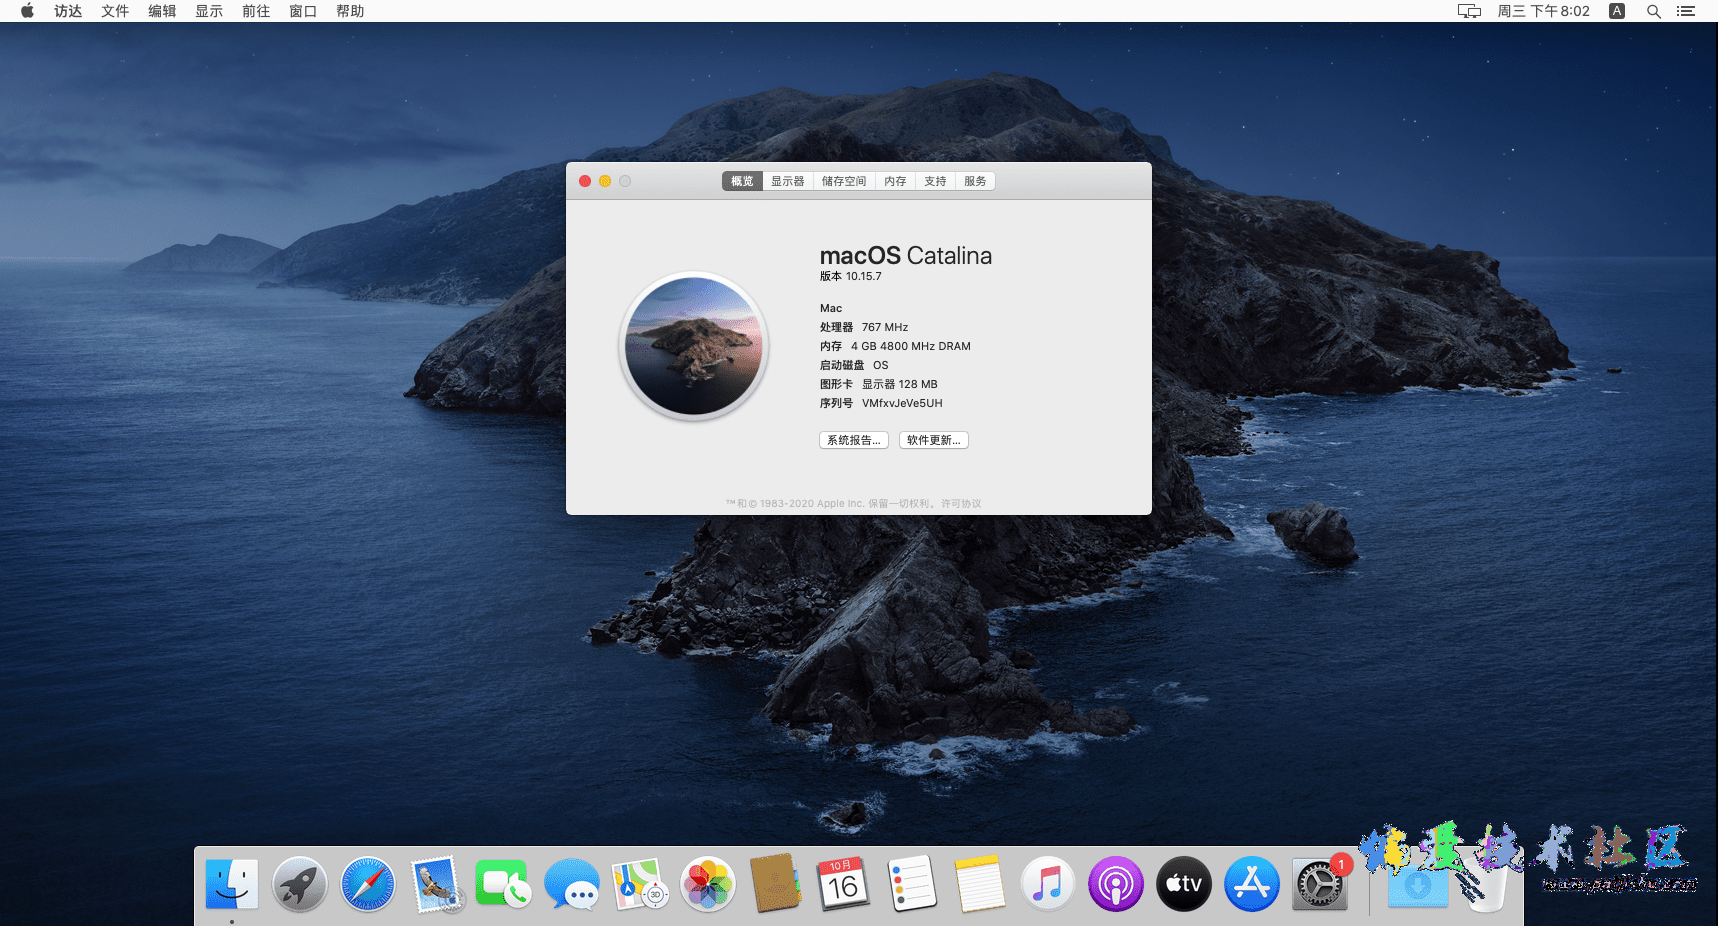Click the 启动磁盘 OS line
The height and width of the screenshot is (926, 1718).
854,365
